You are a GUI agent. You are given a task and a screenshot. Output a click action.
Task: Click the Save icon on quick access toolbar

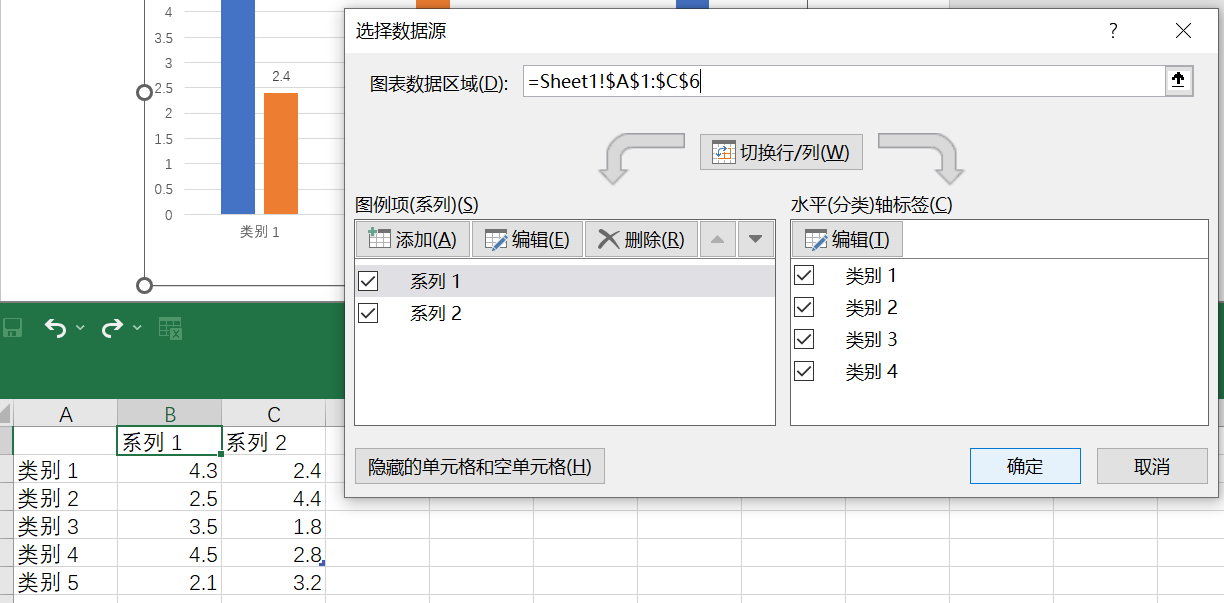pyautogui.click(x=11, y=327)
